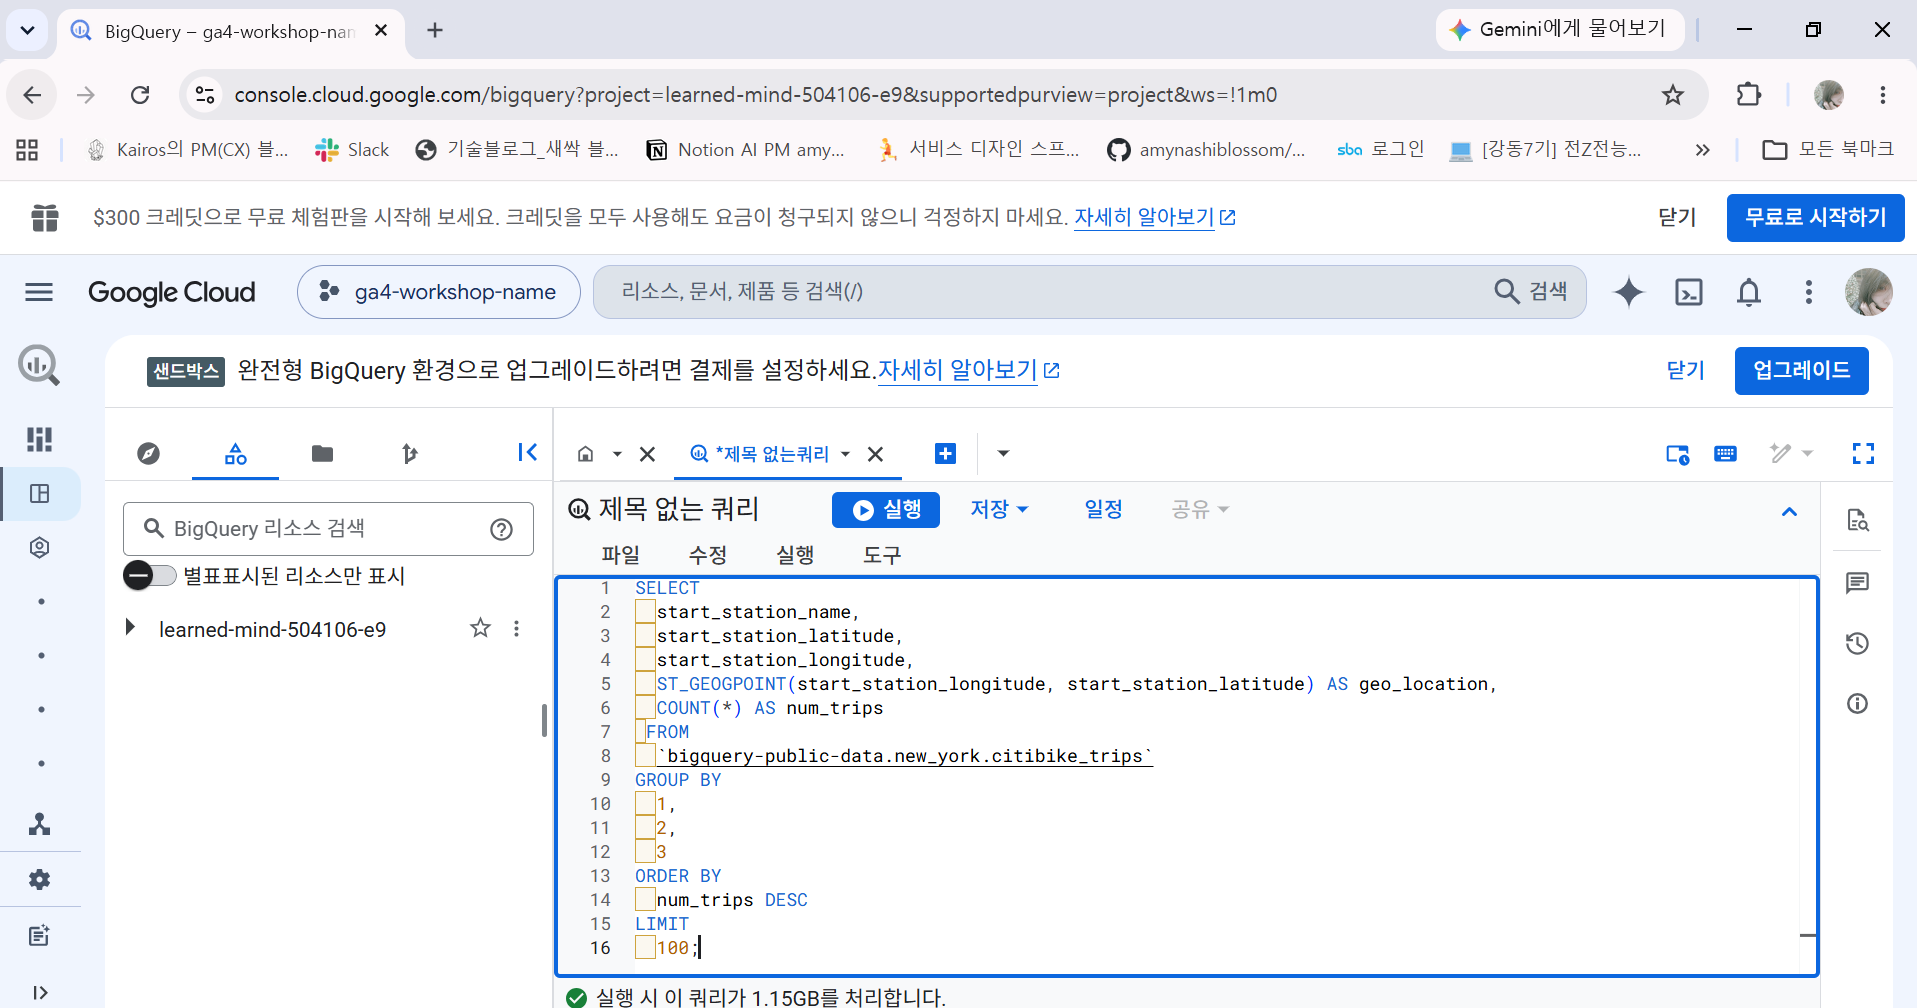Open the header three-dot settings menu
1917x1008 pixels.
[x=1808, y=292]
